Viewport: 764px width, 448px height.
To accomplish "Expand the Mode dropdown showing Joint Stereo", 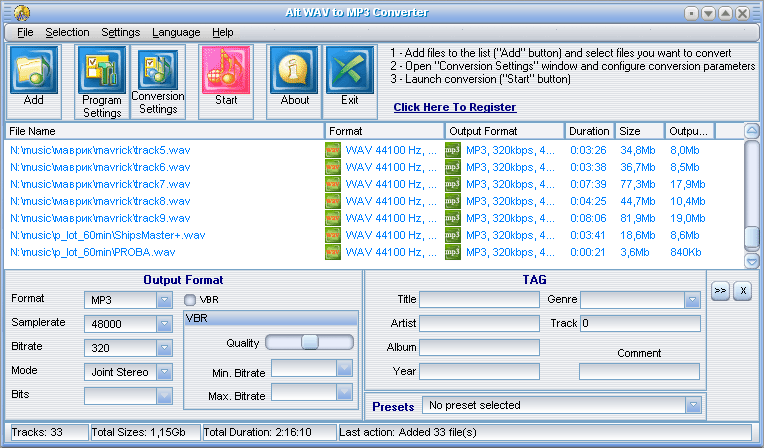I will point(165,372).
